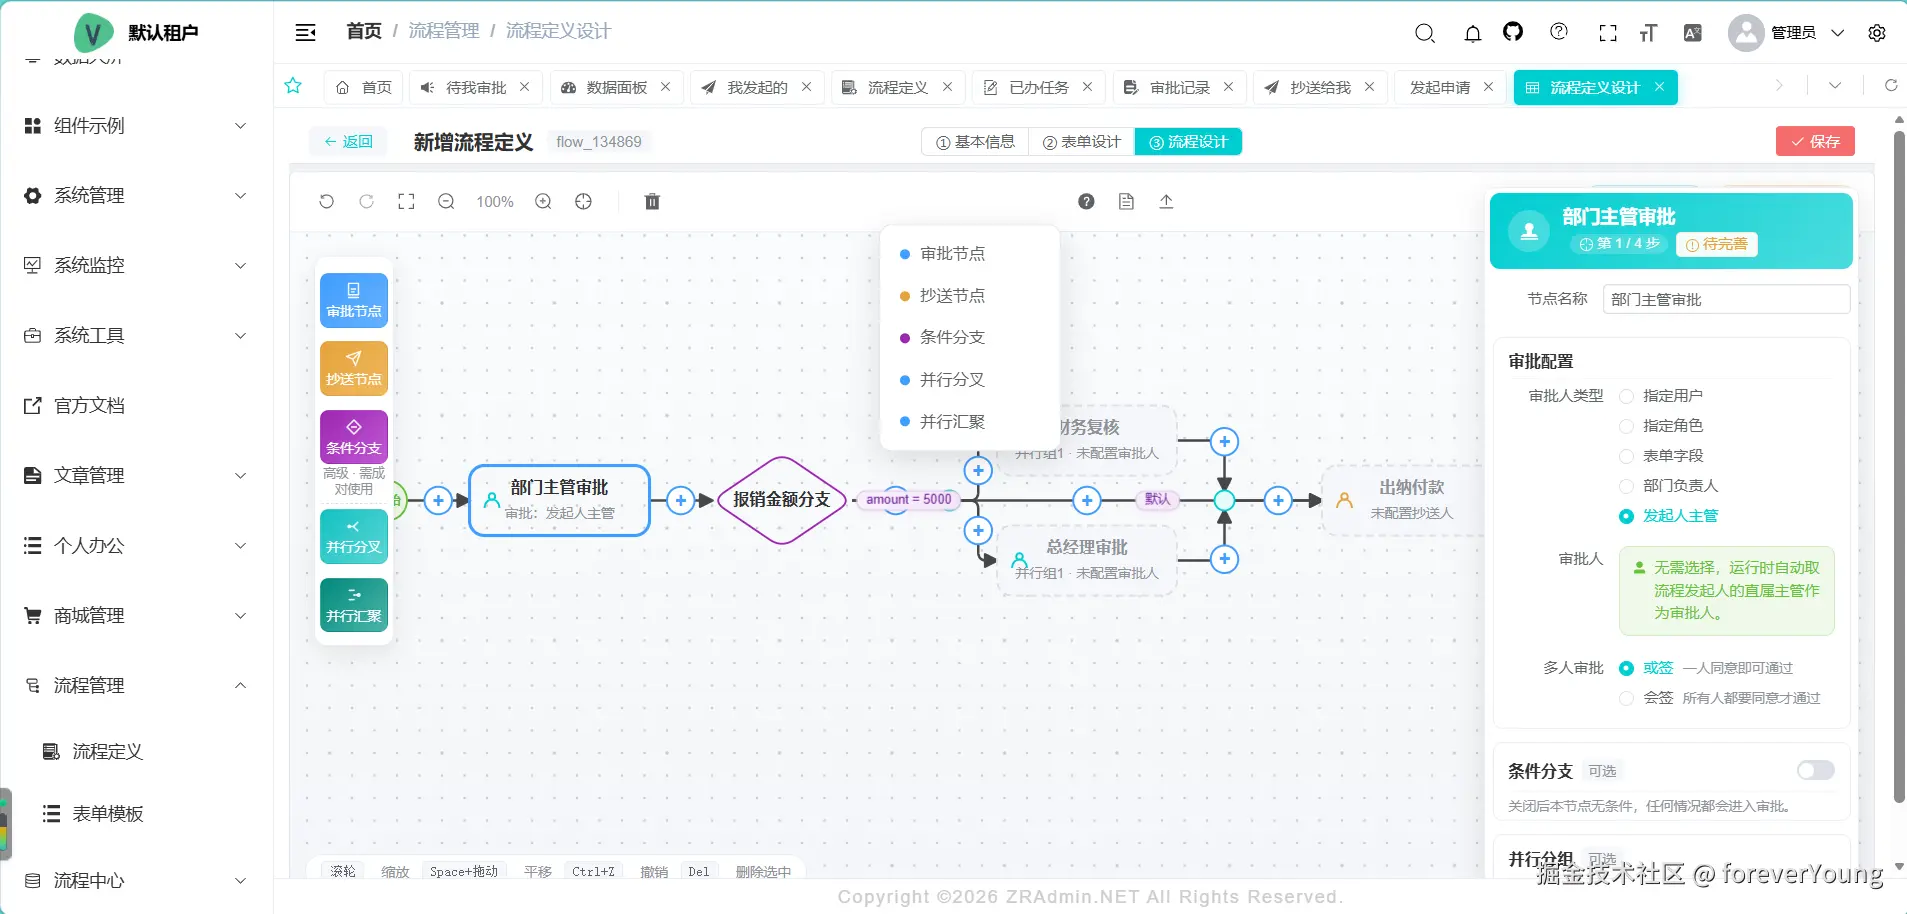
Task: Select the 会签 multi-approval radio
Action: click(x=1626, y=698)
